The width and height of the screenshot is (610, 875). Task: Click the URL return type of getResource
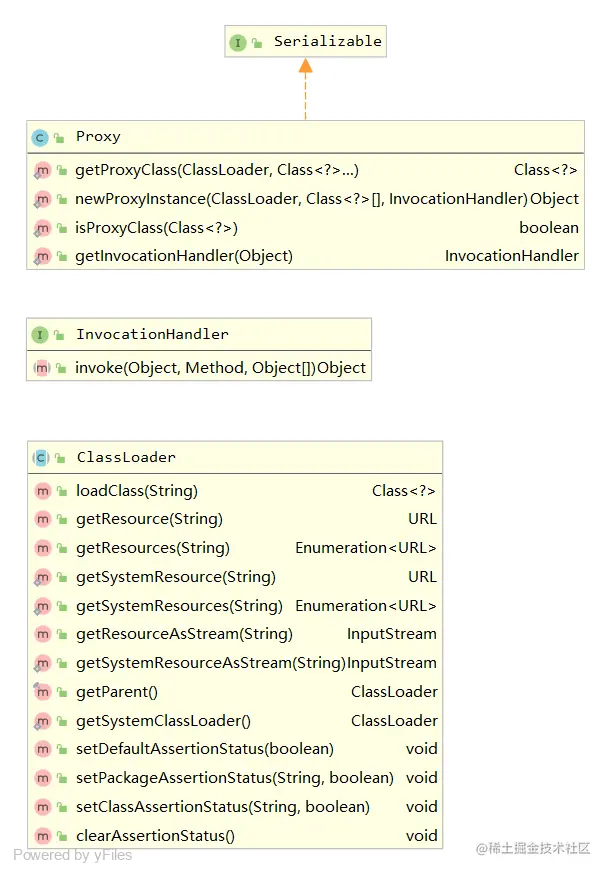click(x=422, y=520)
